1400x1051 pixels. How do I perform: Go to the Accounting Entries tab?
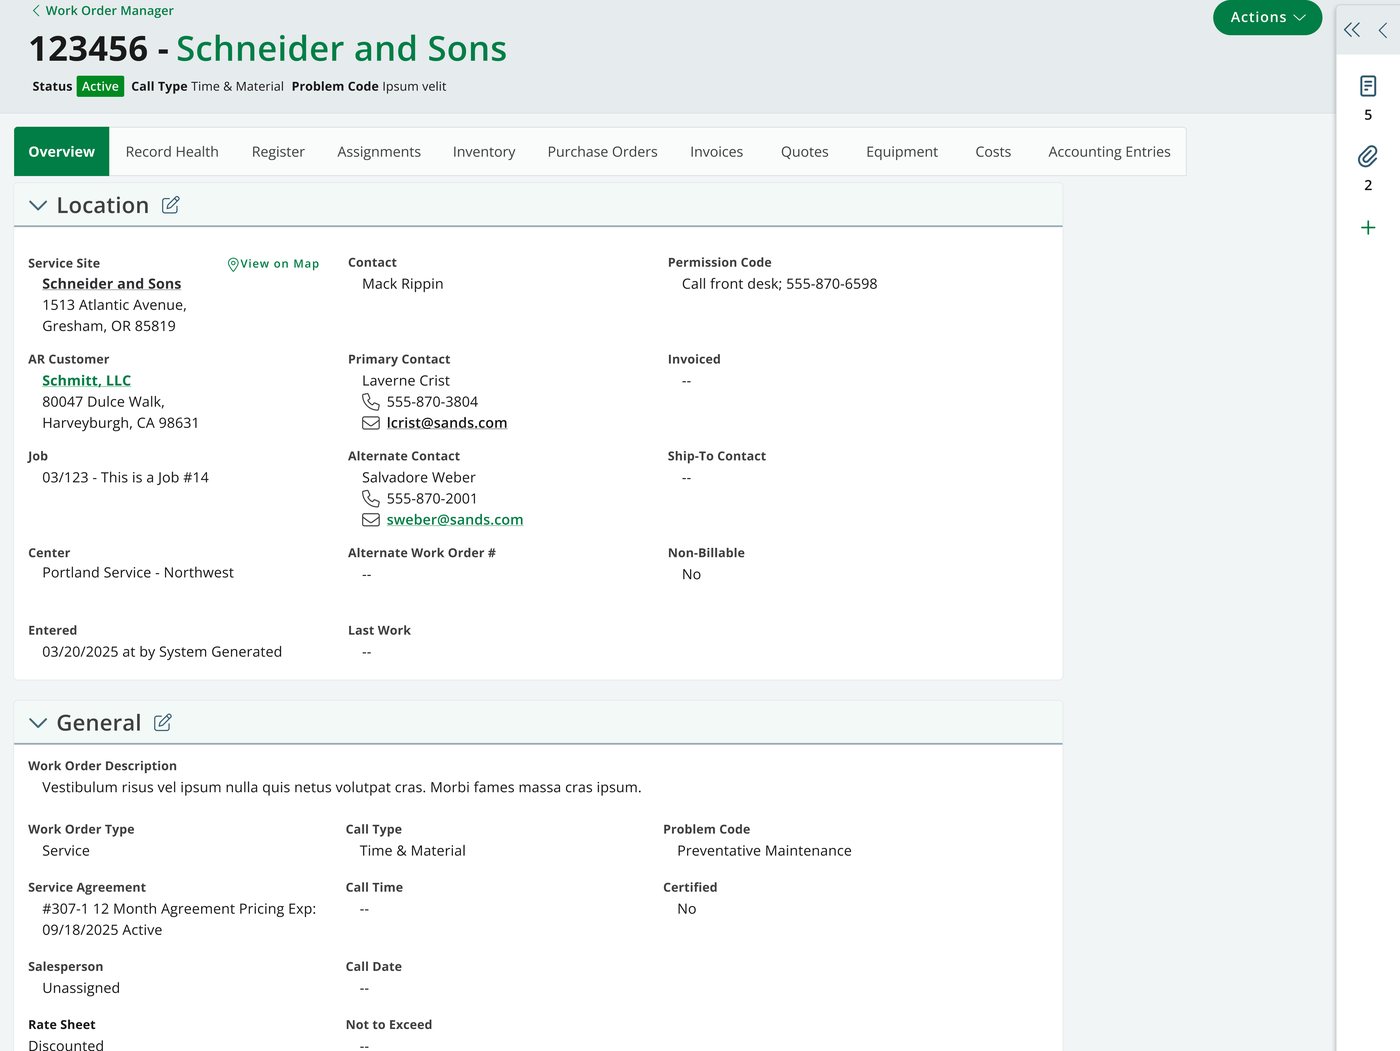click(1109, 152)
